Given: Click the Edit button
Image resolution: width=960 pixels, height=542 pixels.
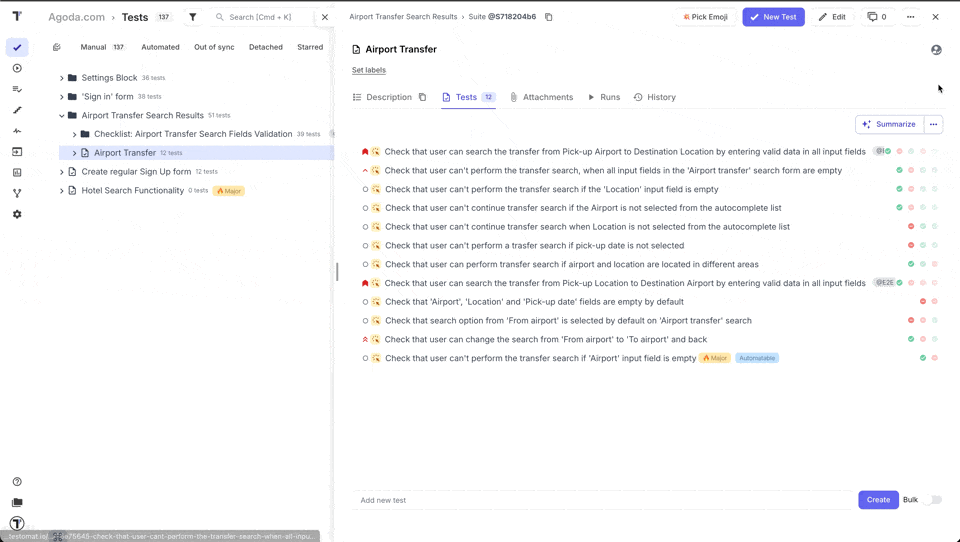Looking at the screenshot, I should point(832,17).
